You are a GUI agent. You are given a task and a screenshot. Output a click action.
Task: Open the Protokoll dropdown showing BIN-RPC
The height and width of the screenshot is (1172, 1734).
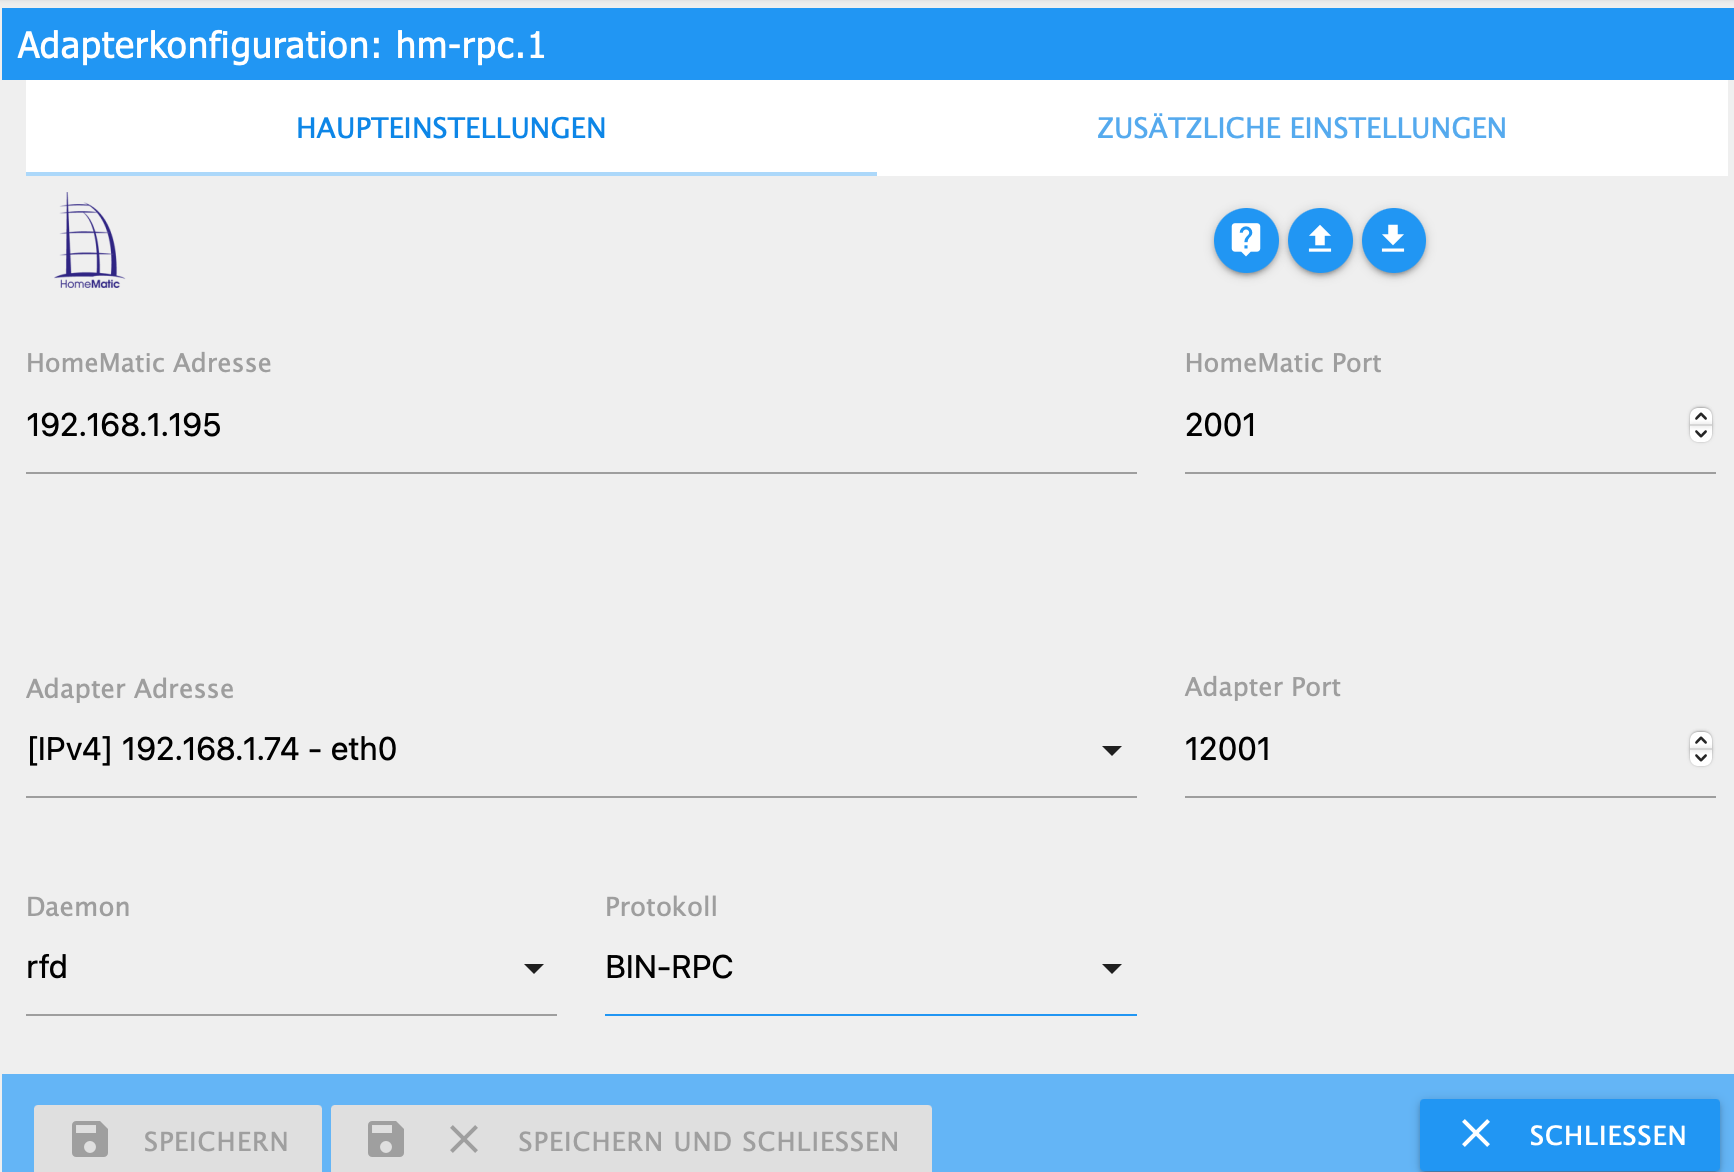tap(1111, 968)
